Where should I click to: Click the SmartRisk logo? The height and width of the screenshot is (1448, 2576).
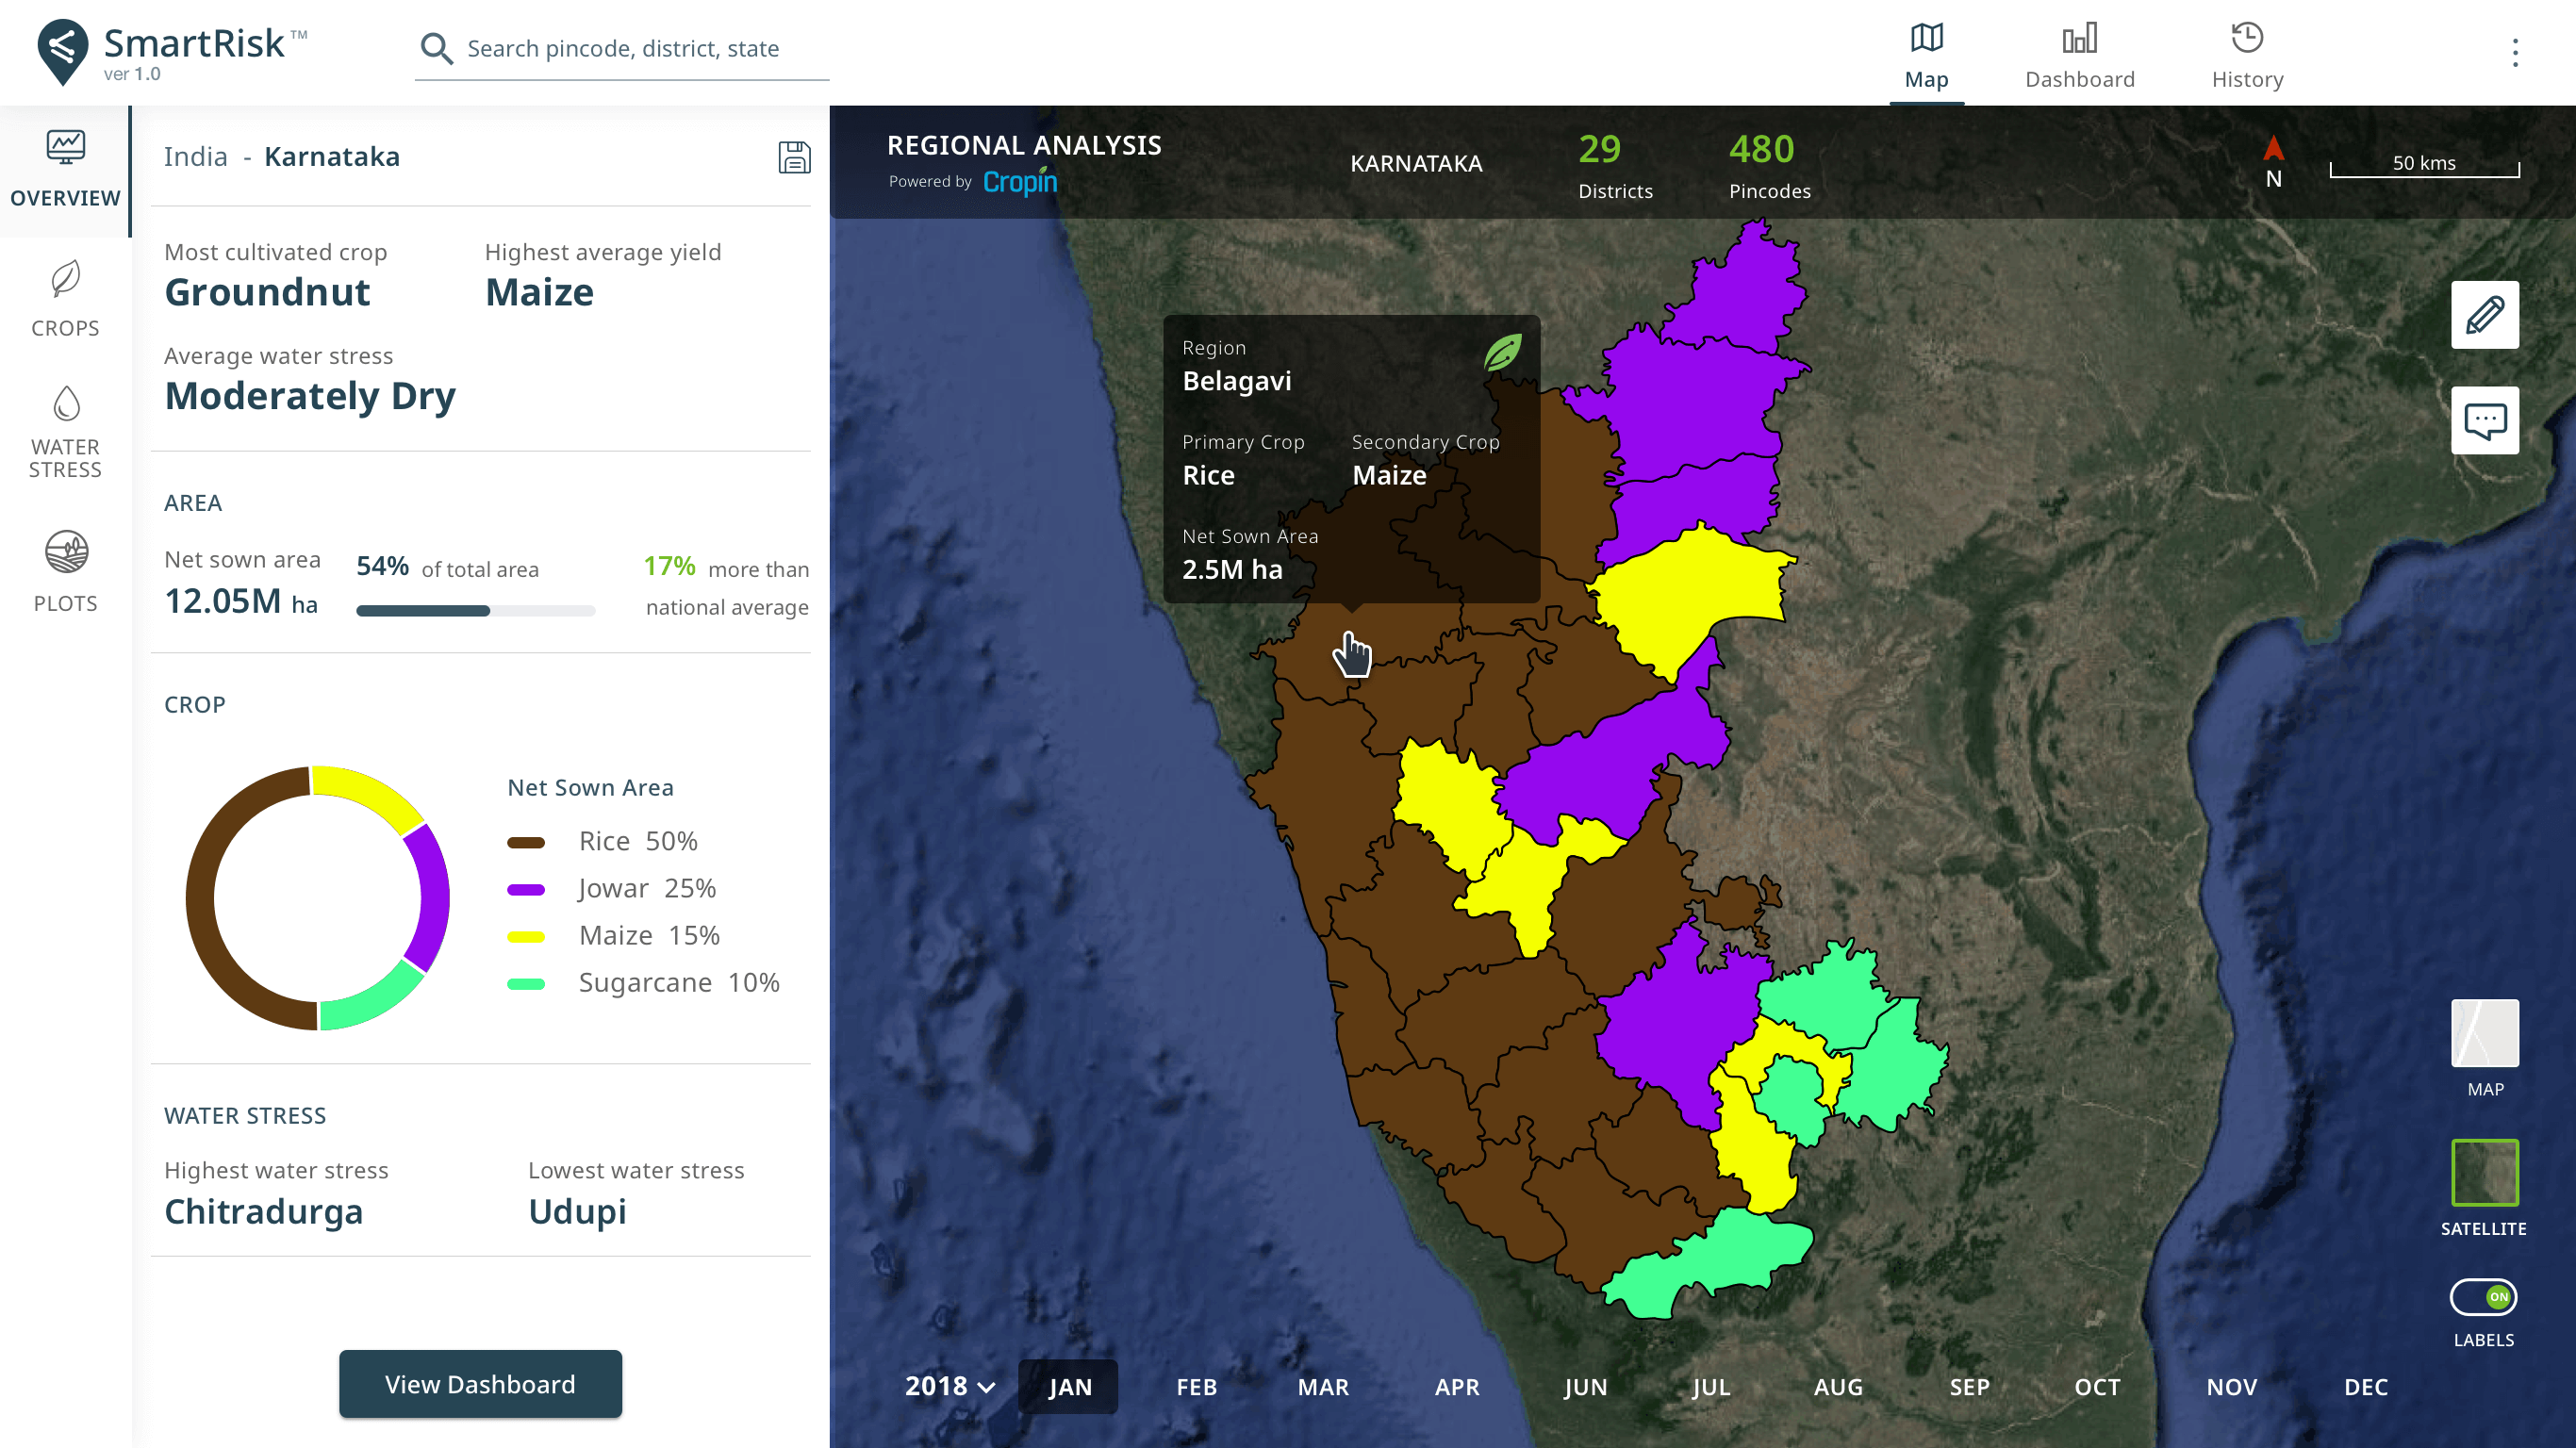point(172,52)
